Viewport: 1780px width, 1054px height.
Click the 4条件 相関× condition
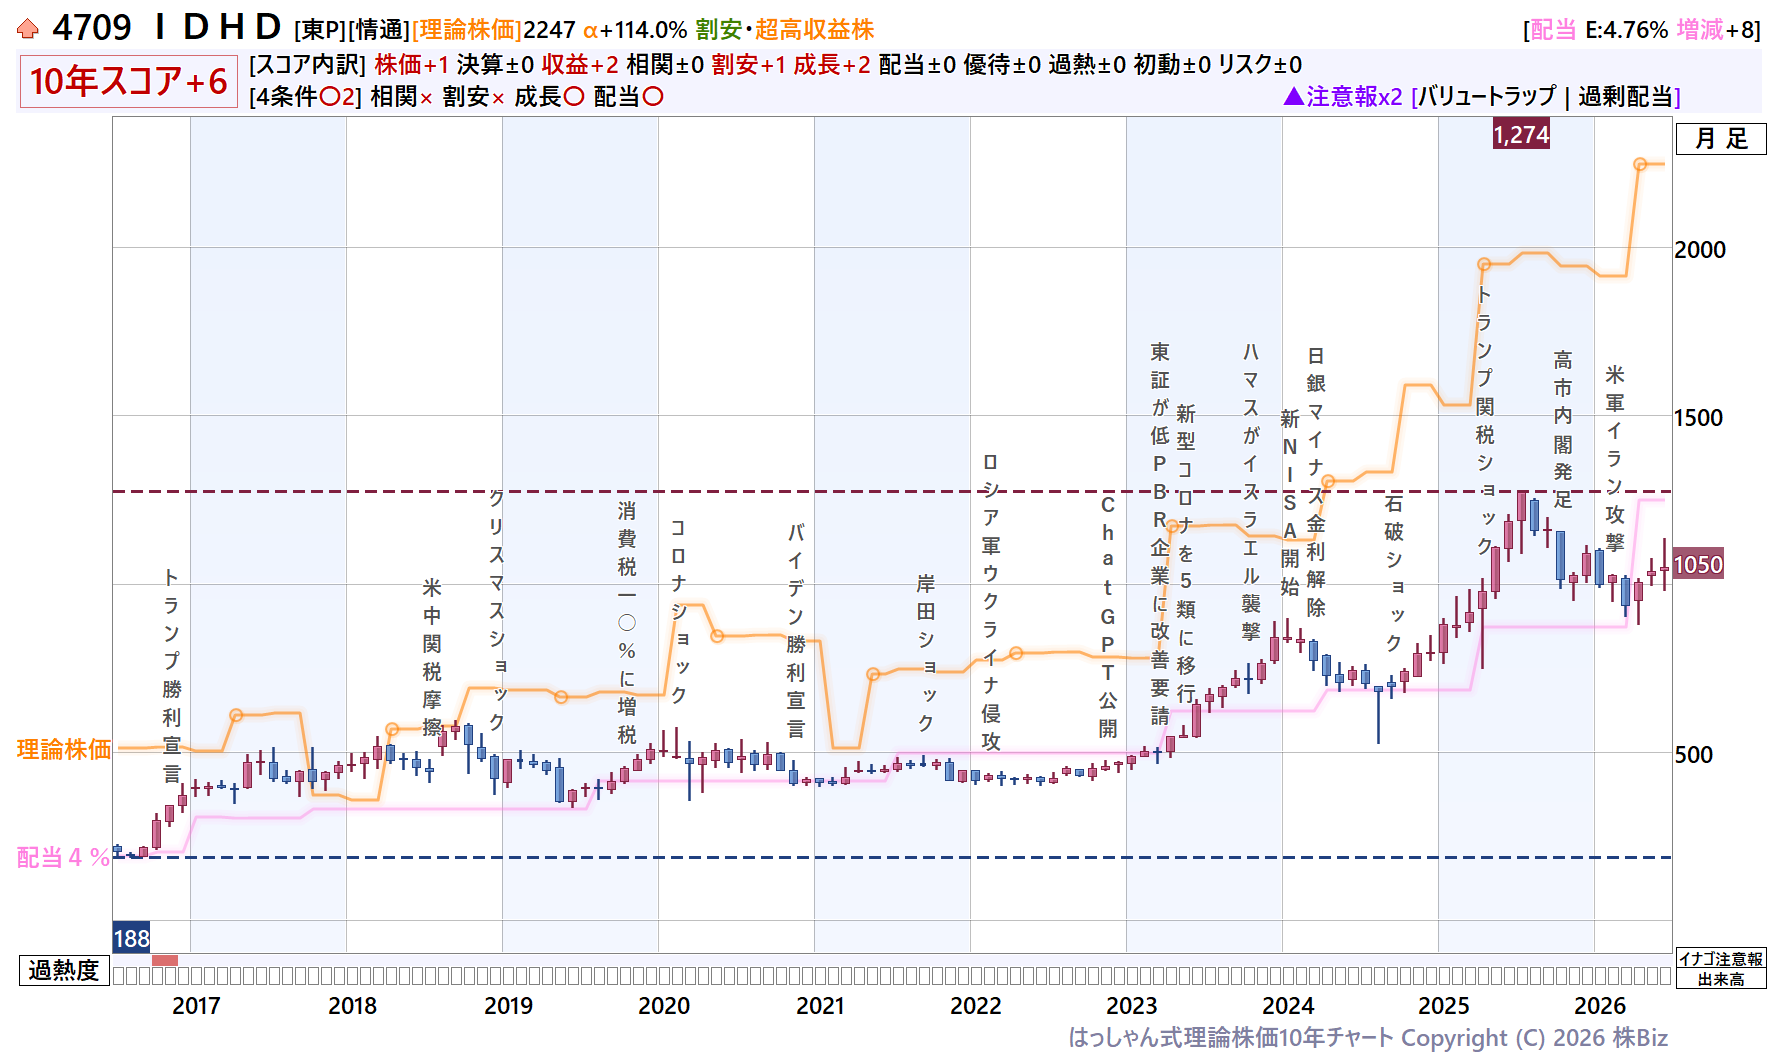point(402,97)
